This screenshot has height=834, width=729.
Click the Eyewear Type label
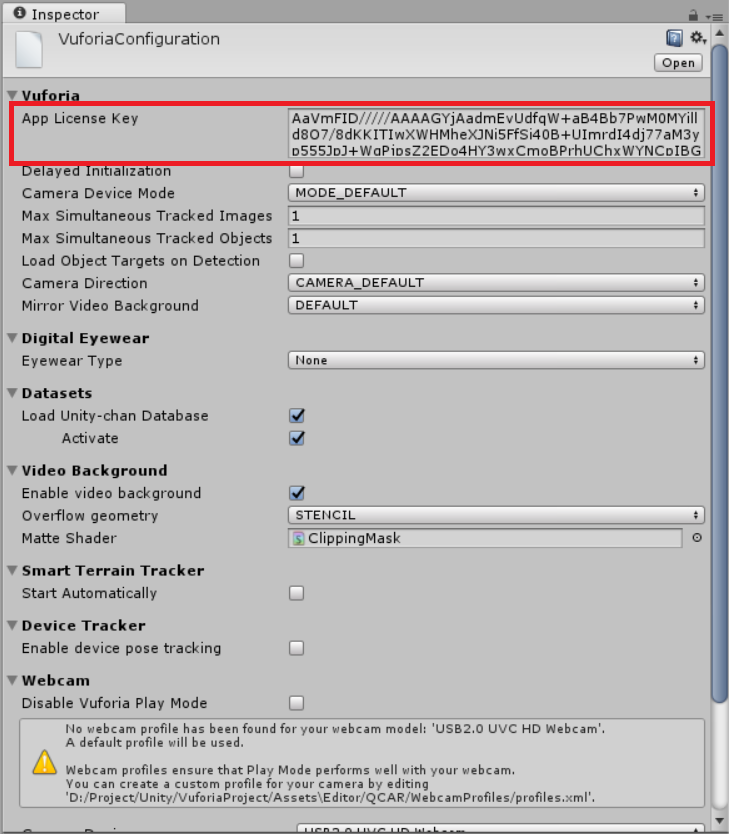click(x=72, y=361)
